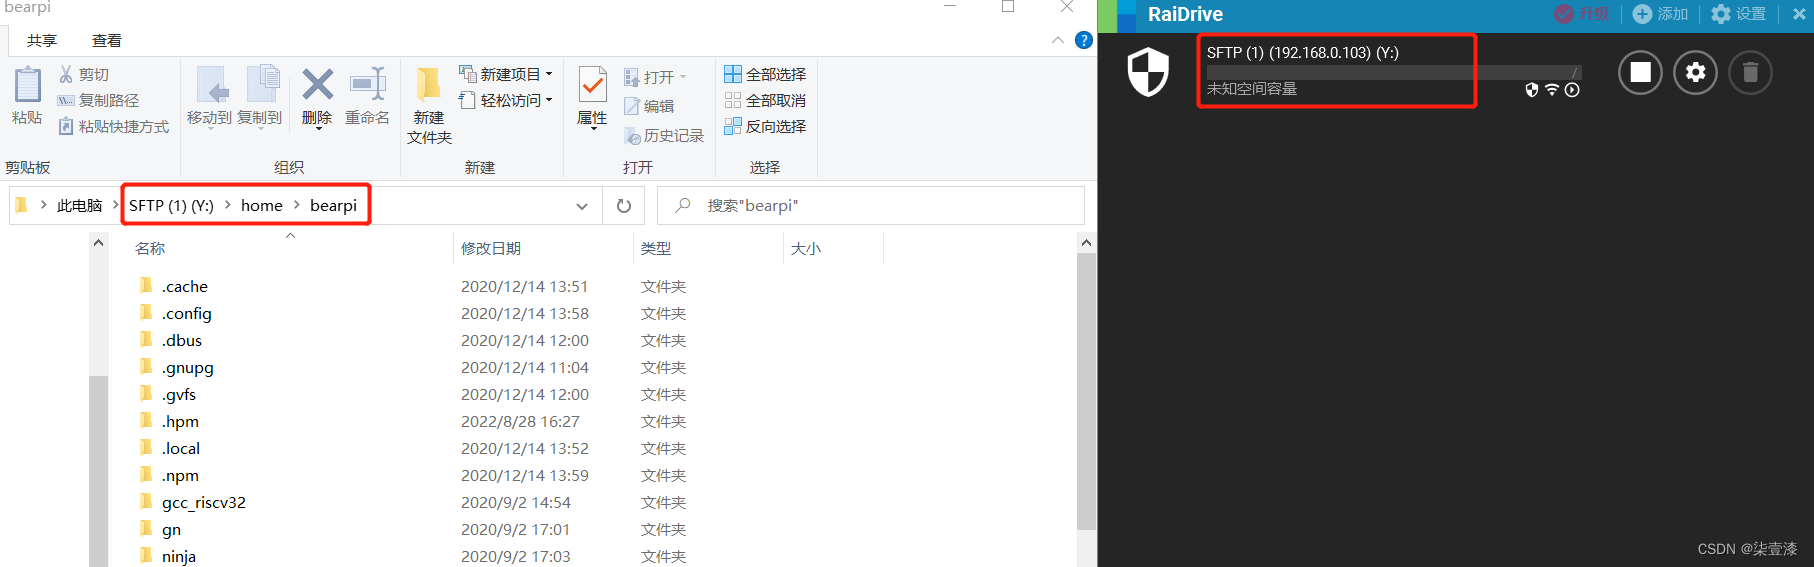The height and width of the screenshot is (567, 1814).
Task: Click the trash delete icon in RaiDrive
Action: [x=1750, y=72]
